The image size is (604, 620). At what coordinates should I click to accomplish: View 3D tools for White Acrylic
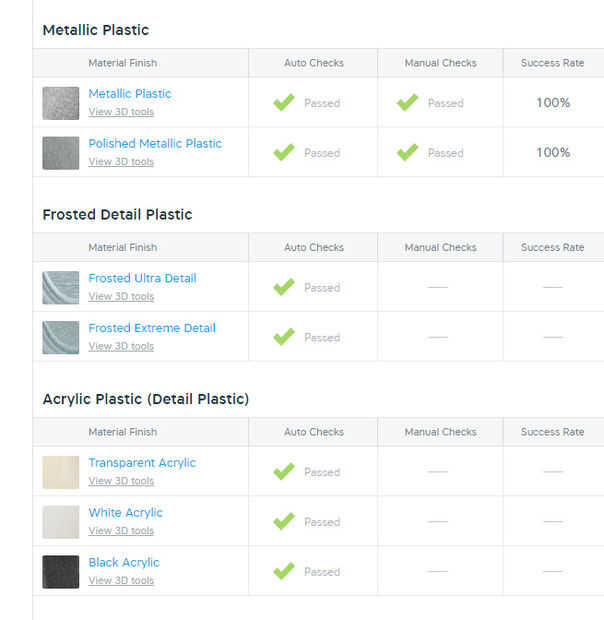[x=121, y=531]
